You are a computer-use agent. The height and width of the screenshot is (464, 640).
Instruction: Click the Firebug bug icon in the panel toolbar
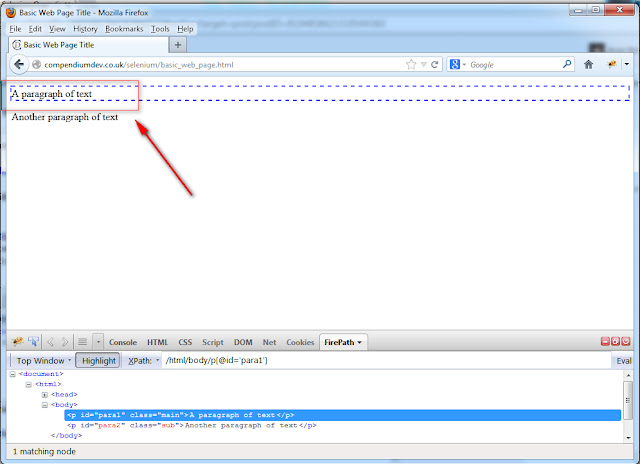click(18, 342)
